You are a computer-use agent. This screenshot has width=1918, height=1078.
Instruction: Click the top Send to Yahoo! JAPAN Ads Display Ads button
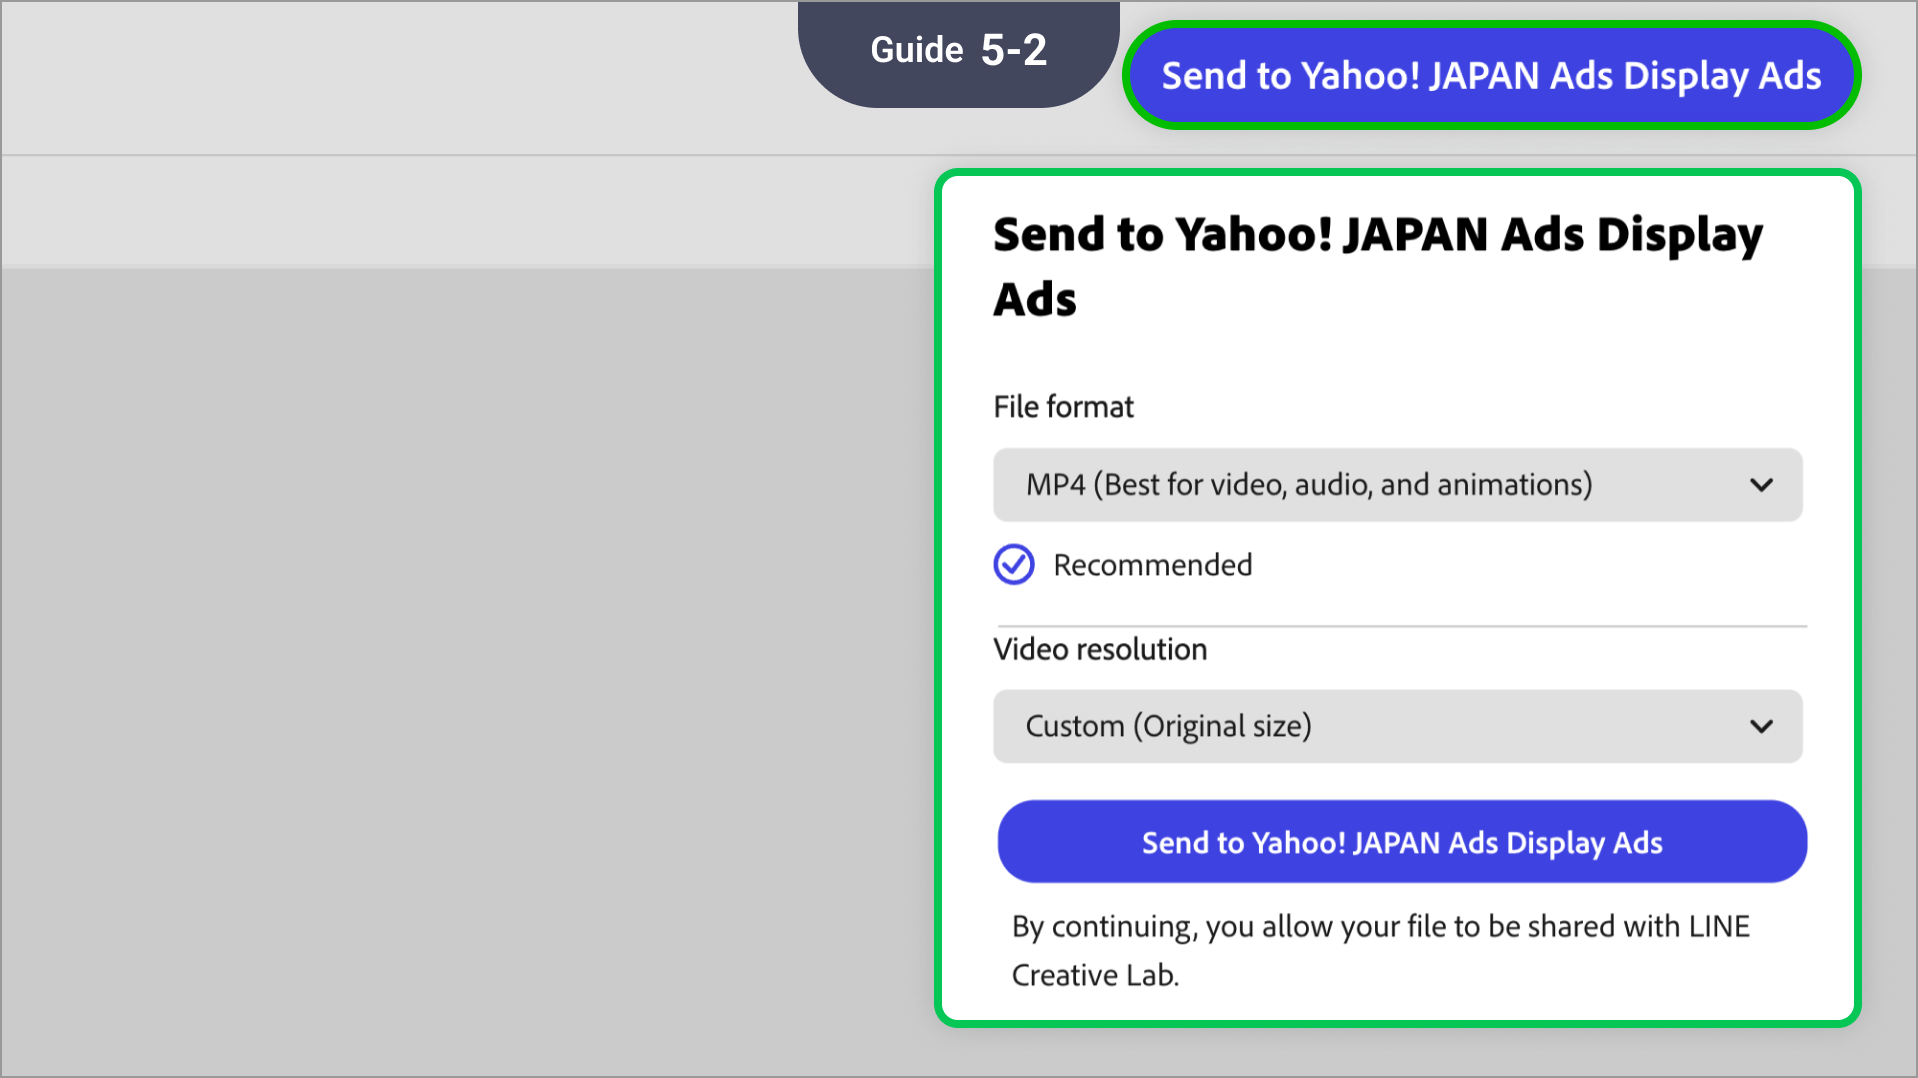click(1491, 76)
